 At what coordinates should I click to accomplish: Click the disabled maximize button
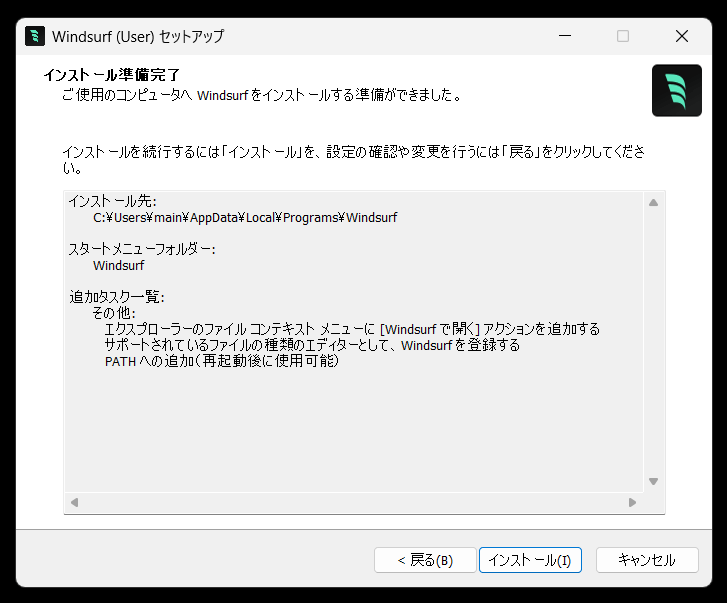pyautogui.click(x=623, y=36)
